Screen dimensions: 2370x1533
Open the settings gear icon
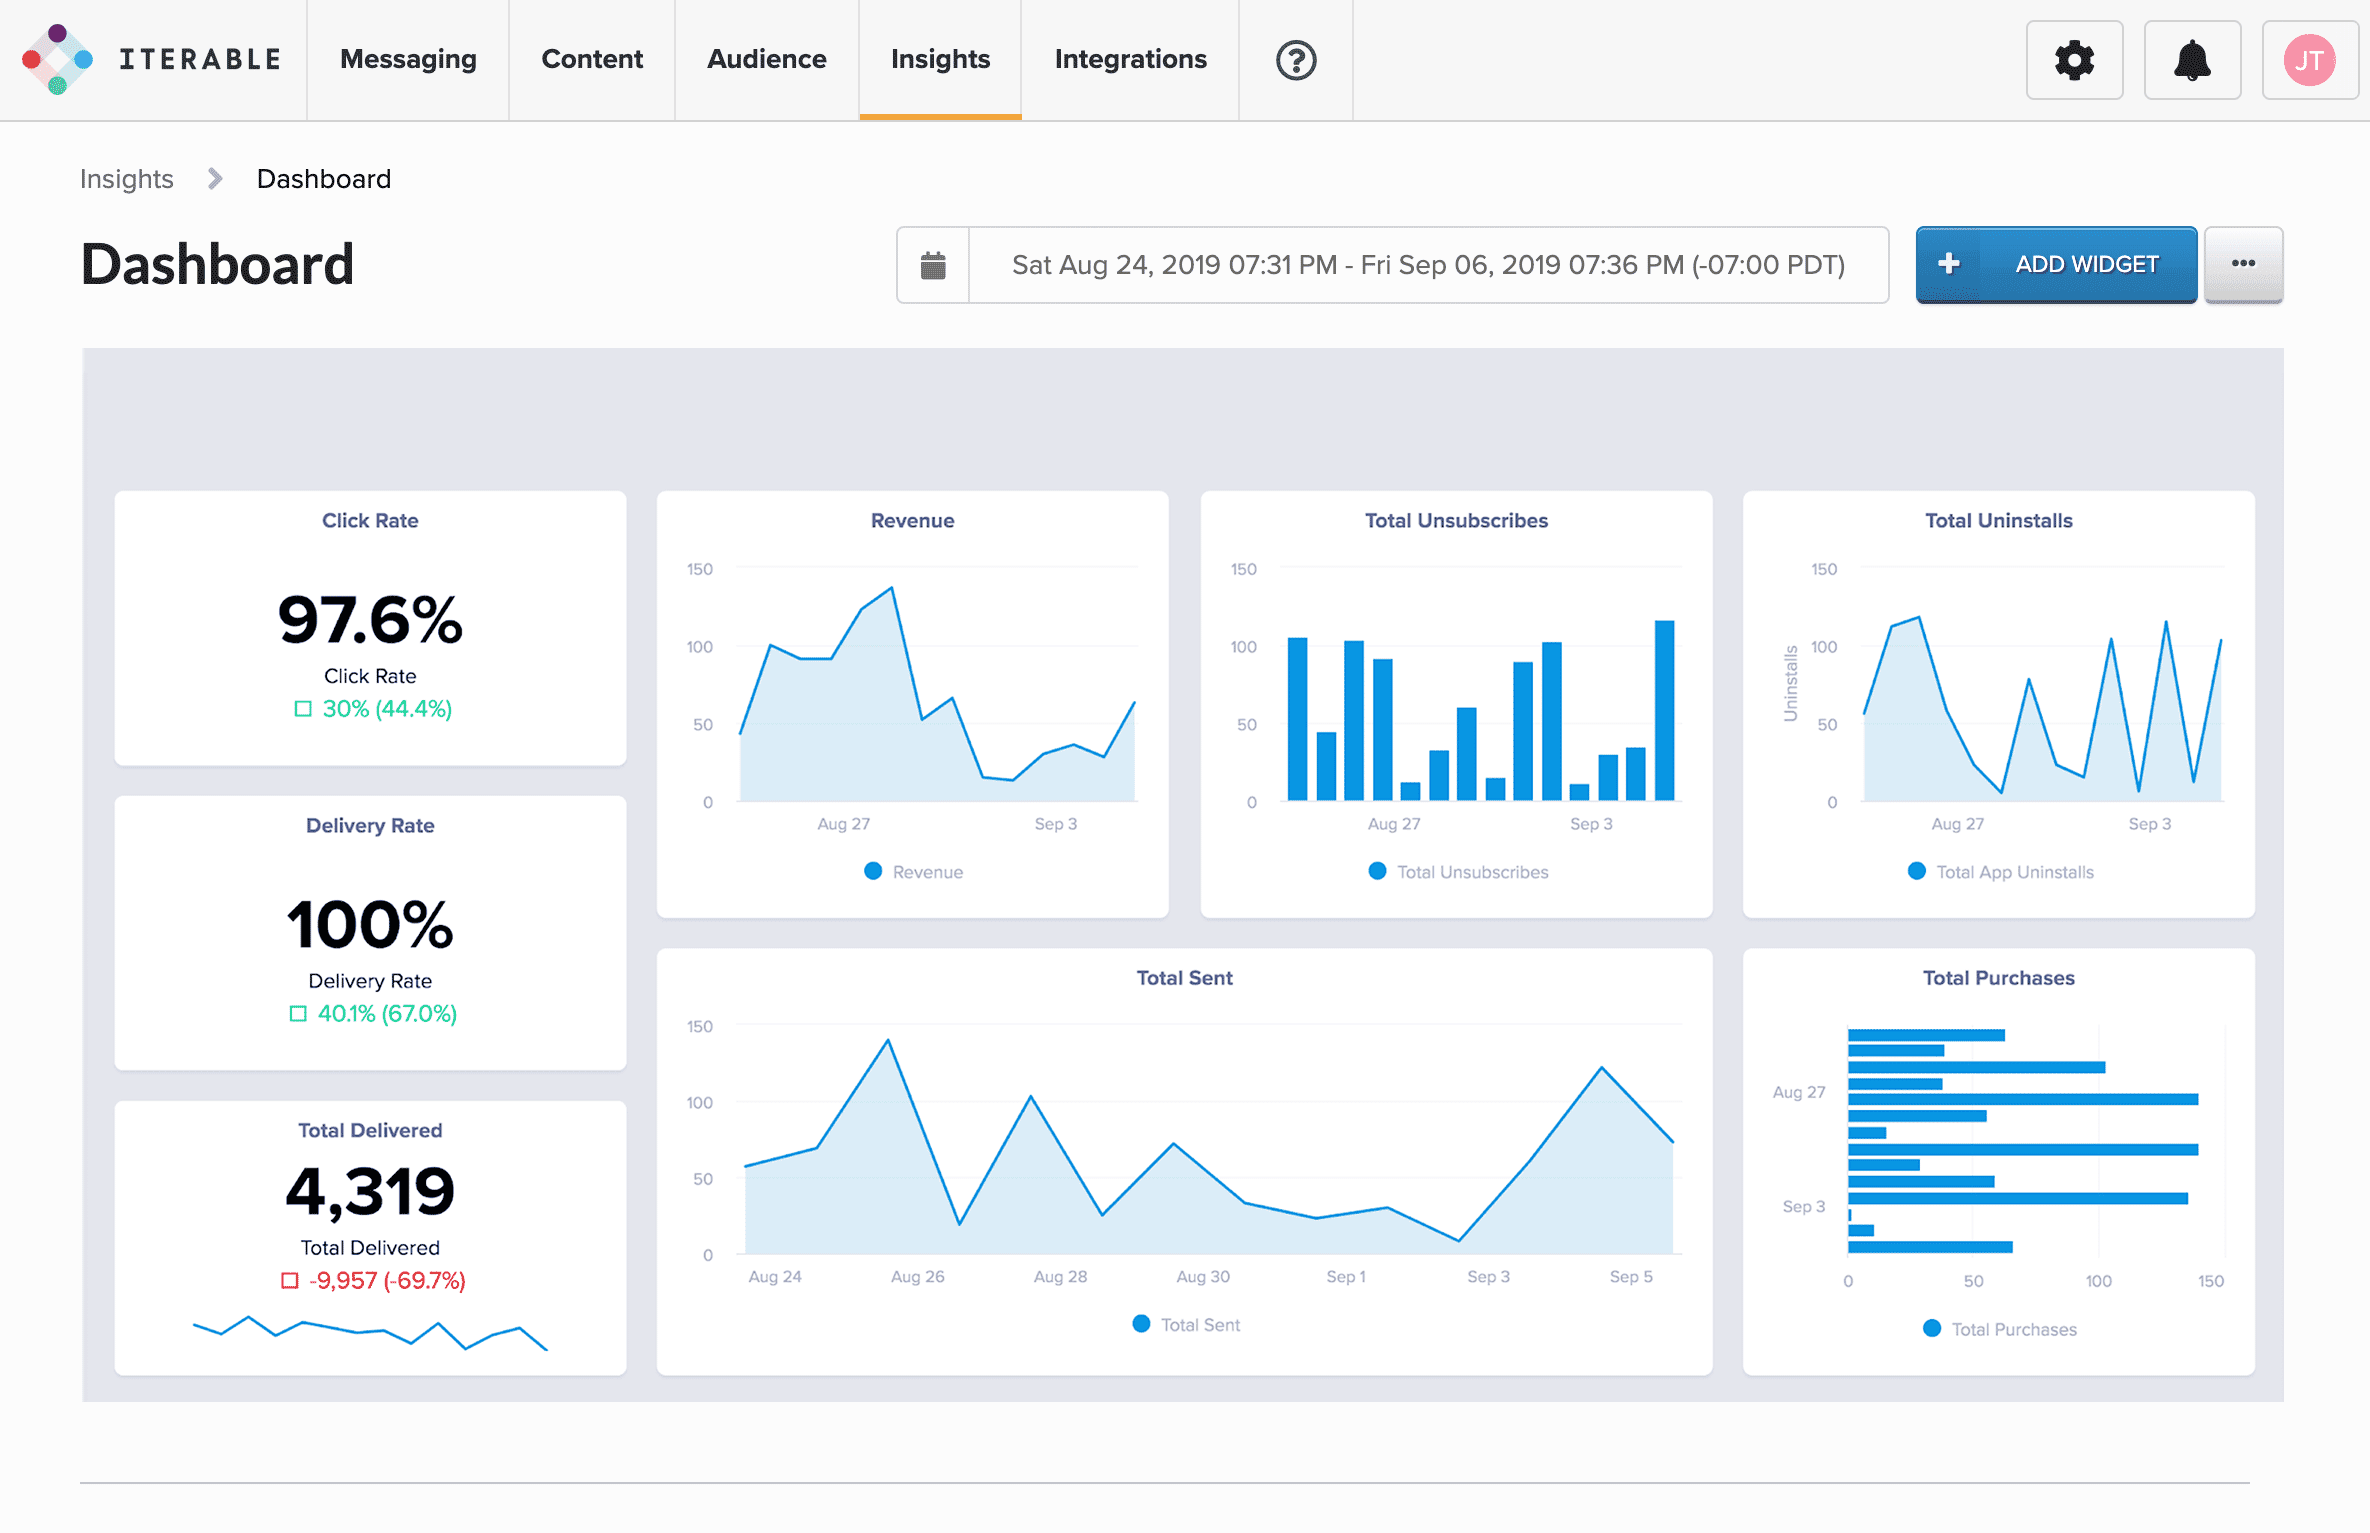[2074, 60]
